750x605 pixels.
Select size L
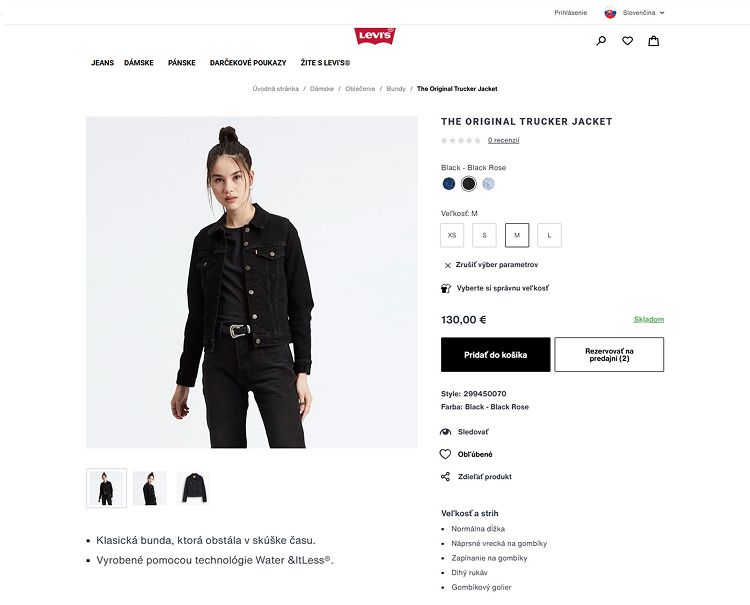click(549, 235)
